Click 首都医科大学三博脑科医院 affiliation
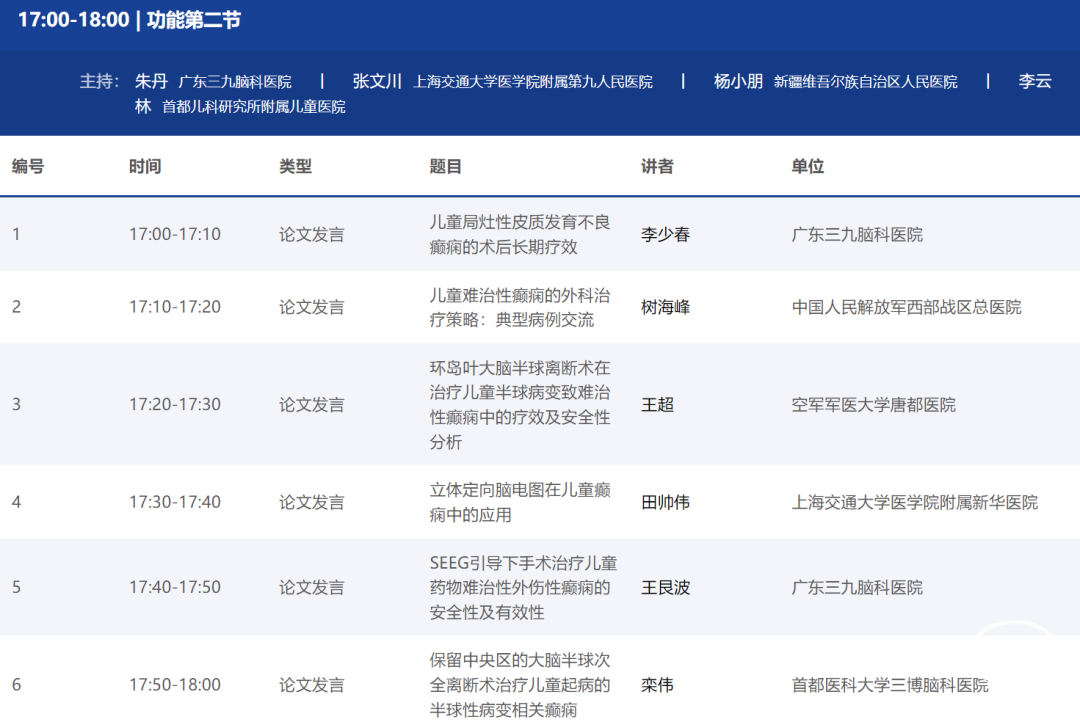 [890, 685]
